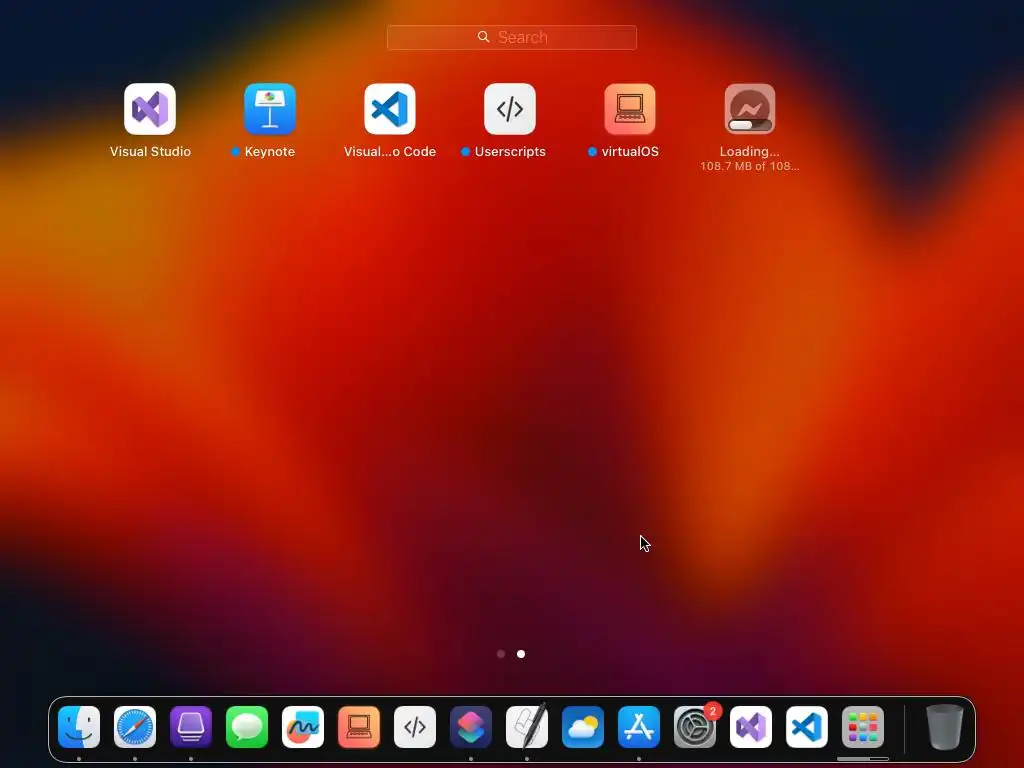Click the Loading app icon being downloaded
This screenshot has height=768, width=1024.
(750, 109)
